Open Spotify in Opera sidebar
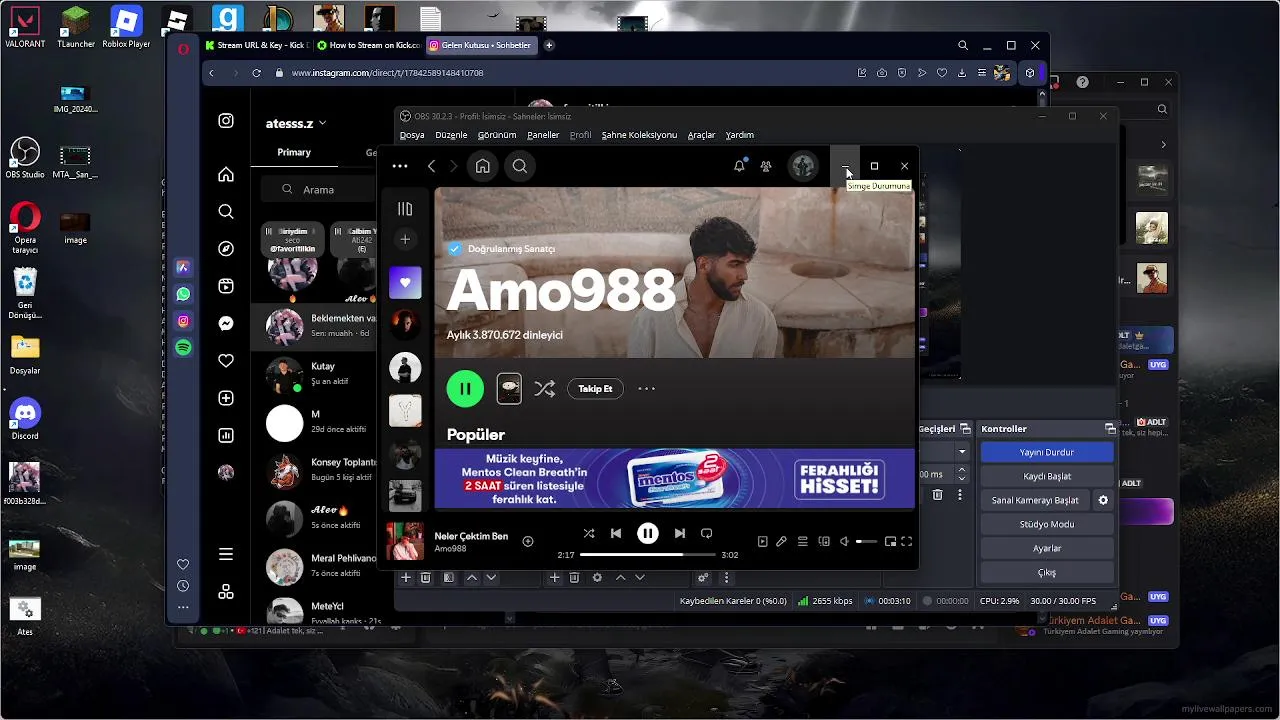Image resolution: width=1280 pixels, height=720 pixels. pos(183,348)
